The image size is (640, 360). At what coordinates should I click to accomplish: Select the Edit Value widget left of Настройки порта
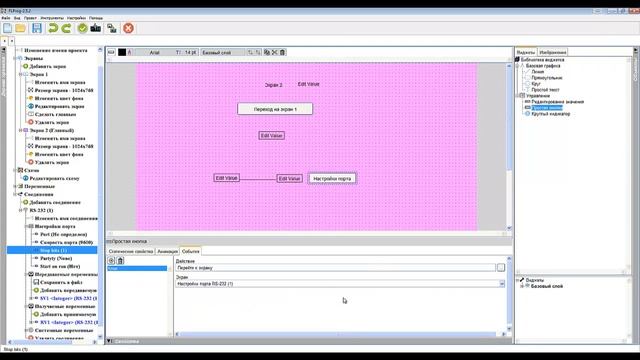pos(289,178)
